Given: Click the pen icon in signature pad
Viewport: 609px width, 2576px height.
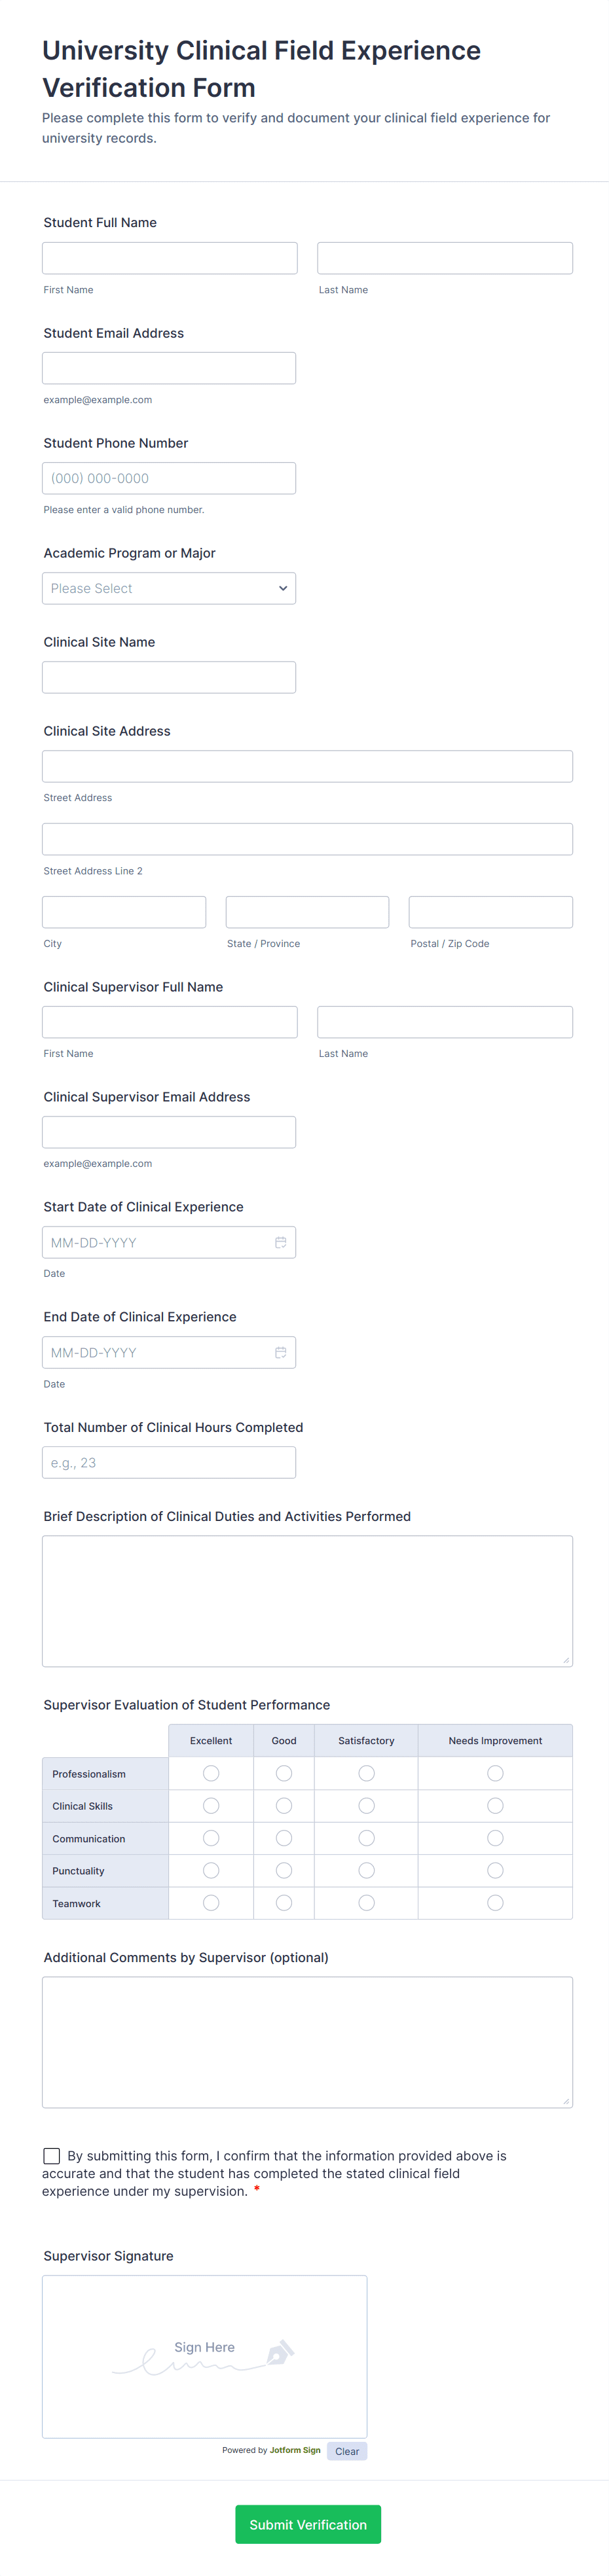Looking at the screenshot, I should (x=280, y=2352).
